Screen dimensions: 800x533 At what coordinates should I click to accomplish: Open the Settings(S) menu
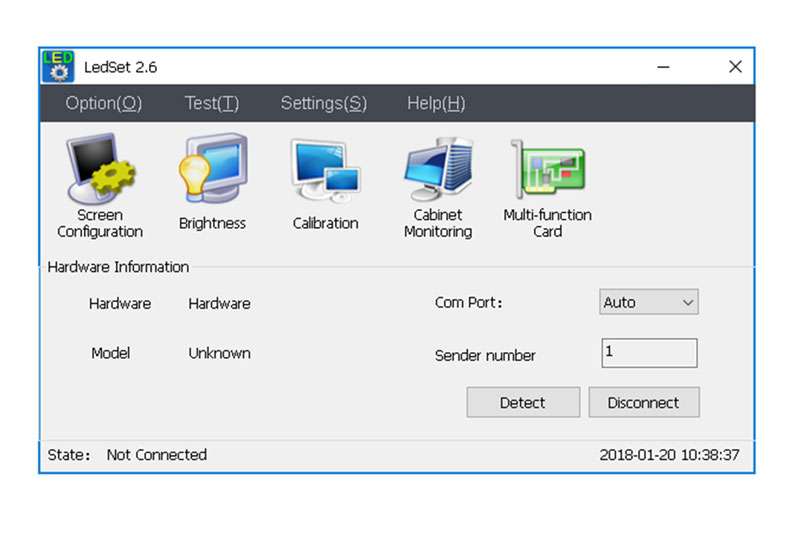(x=323, y=104)
